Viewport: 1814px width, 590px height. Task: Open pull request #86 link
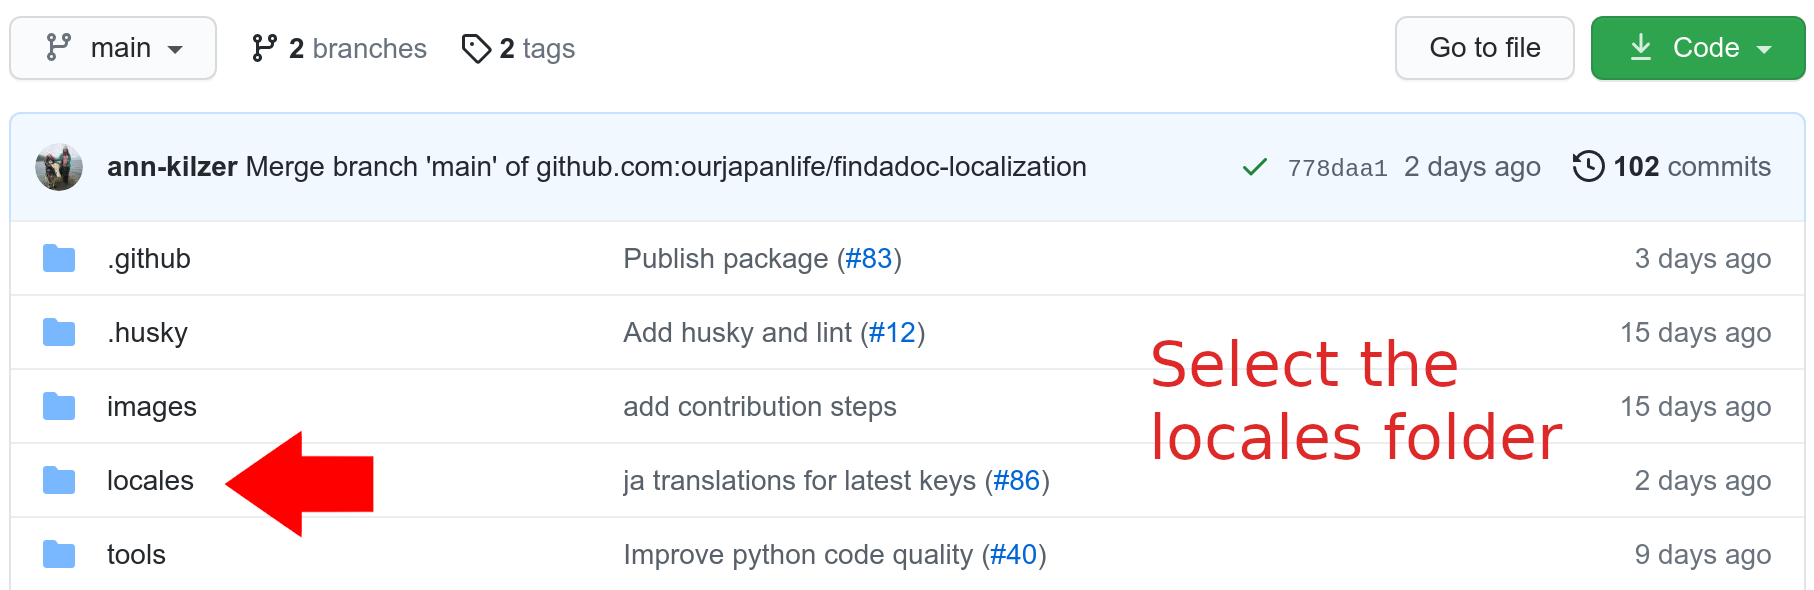tap(1016, 481)
